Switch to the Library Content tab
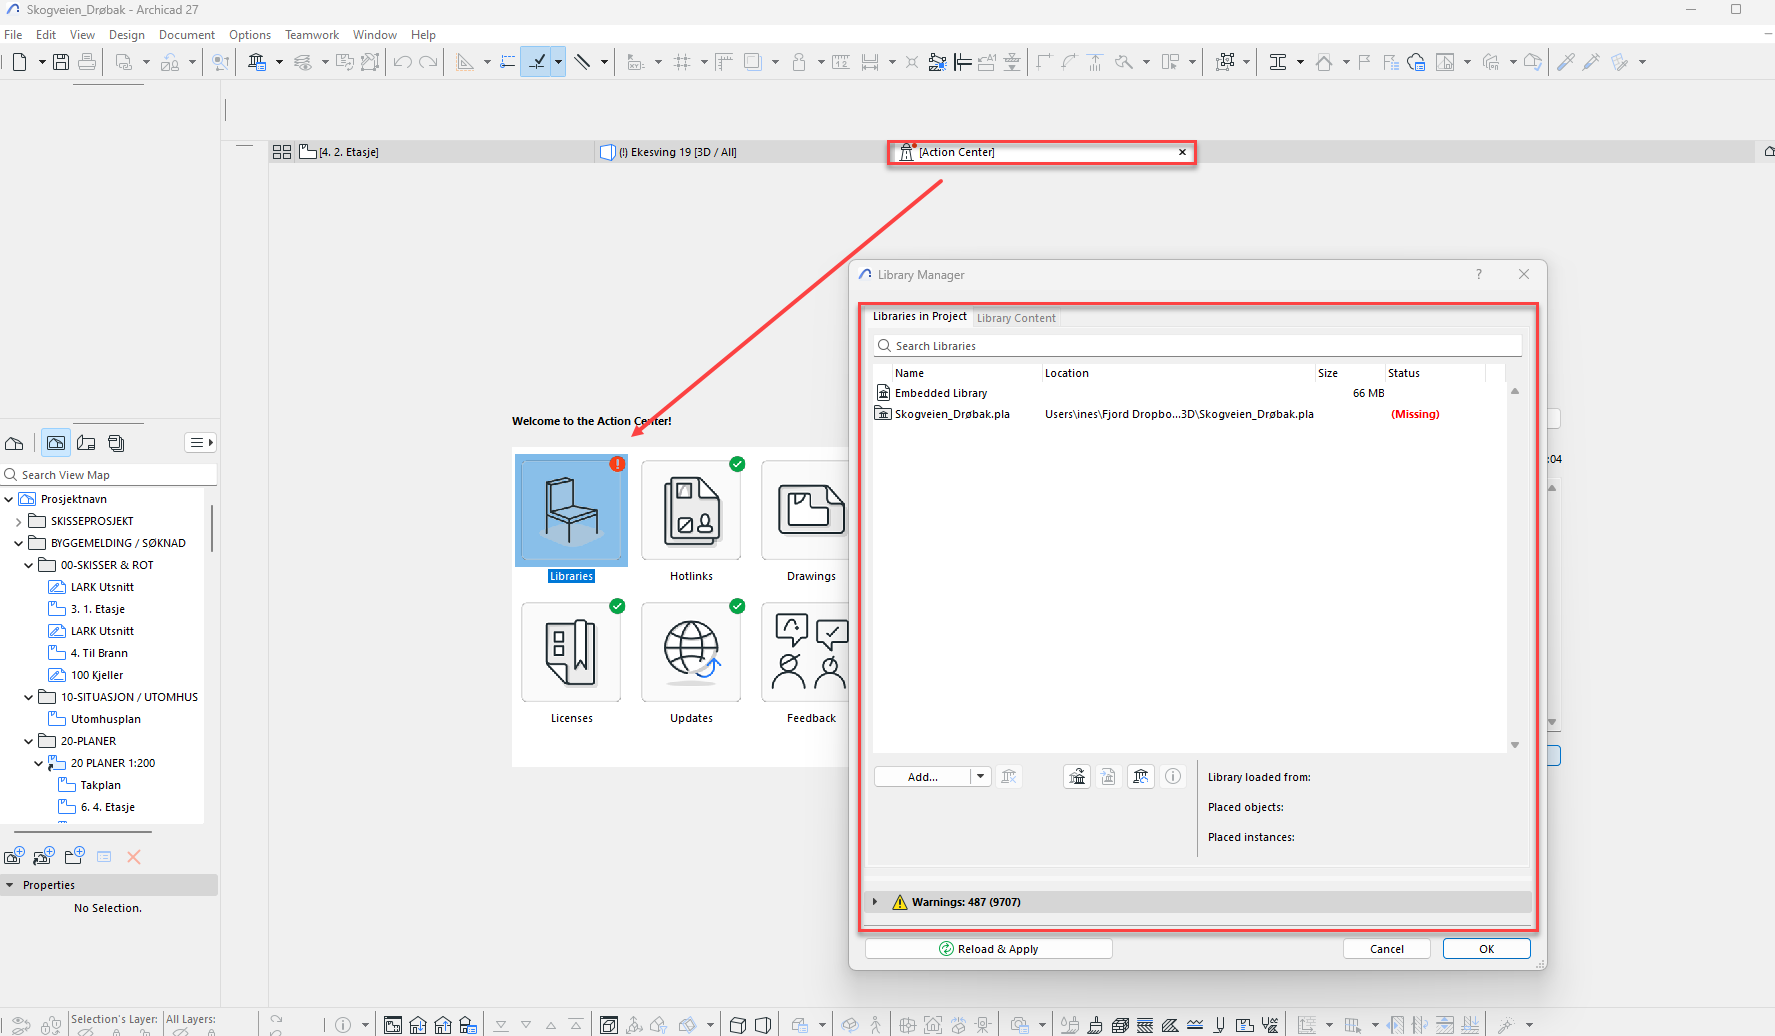Image resolution: width=1775 pixels, height=1036 pixels. click(x=1016, y=318)
